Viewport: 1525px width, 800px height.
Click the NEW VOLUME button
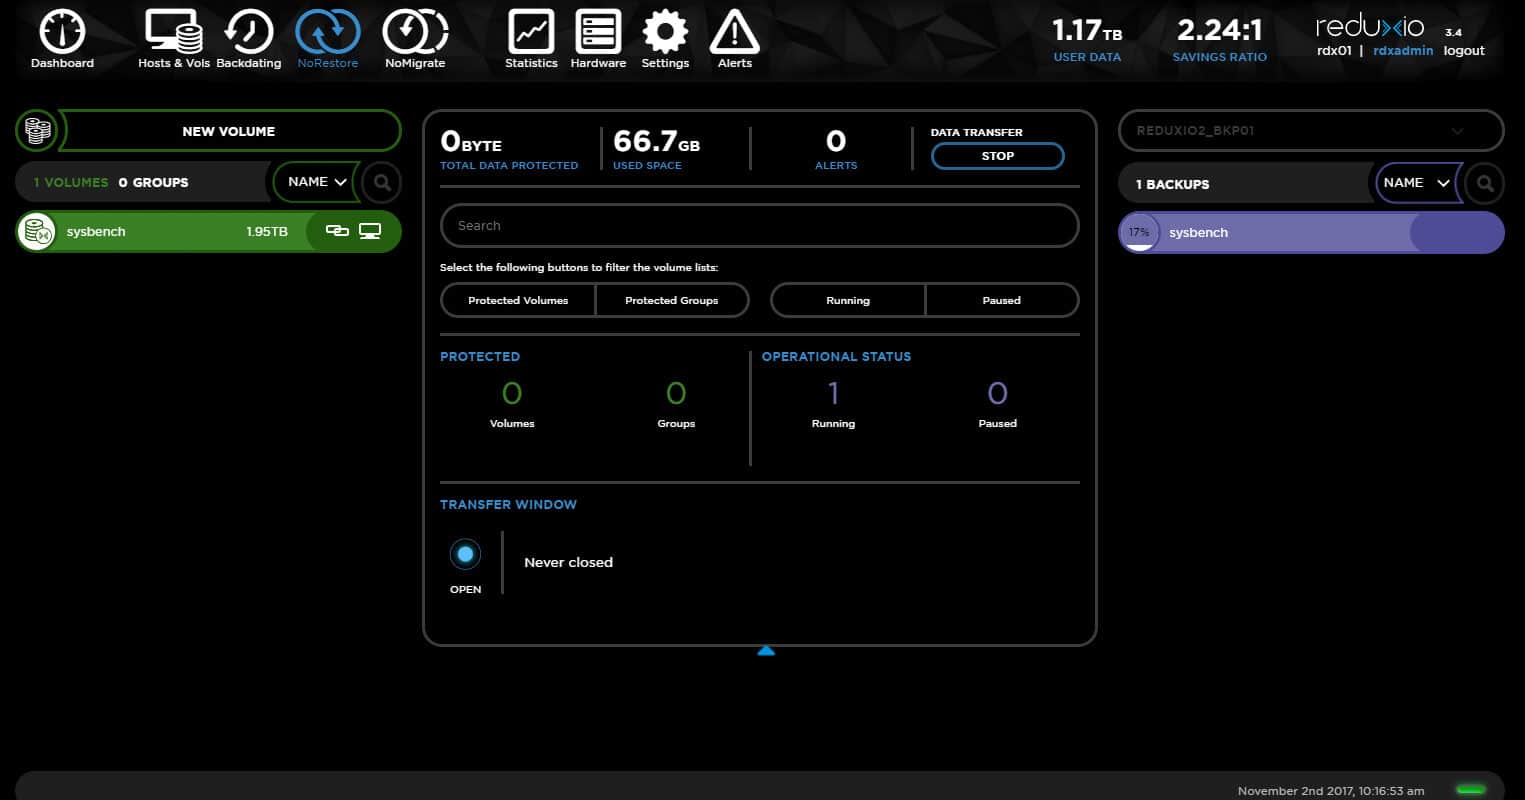tap(228, 131)
